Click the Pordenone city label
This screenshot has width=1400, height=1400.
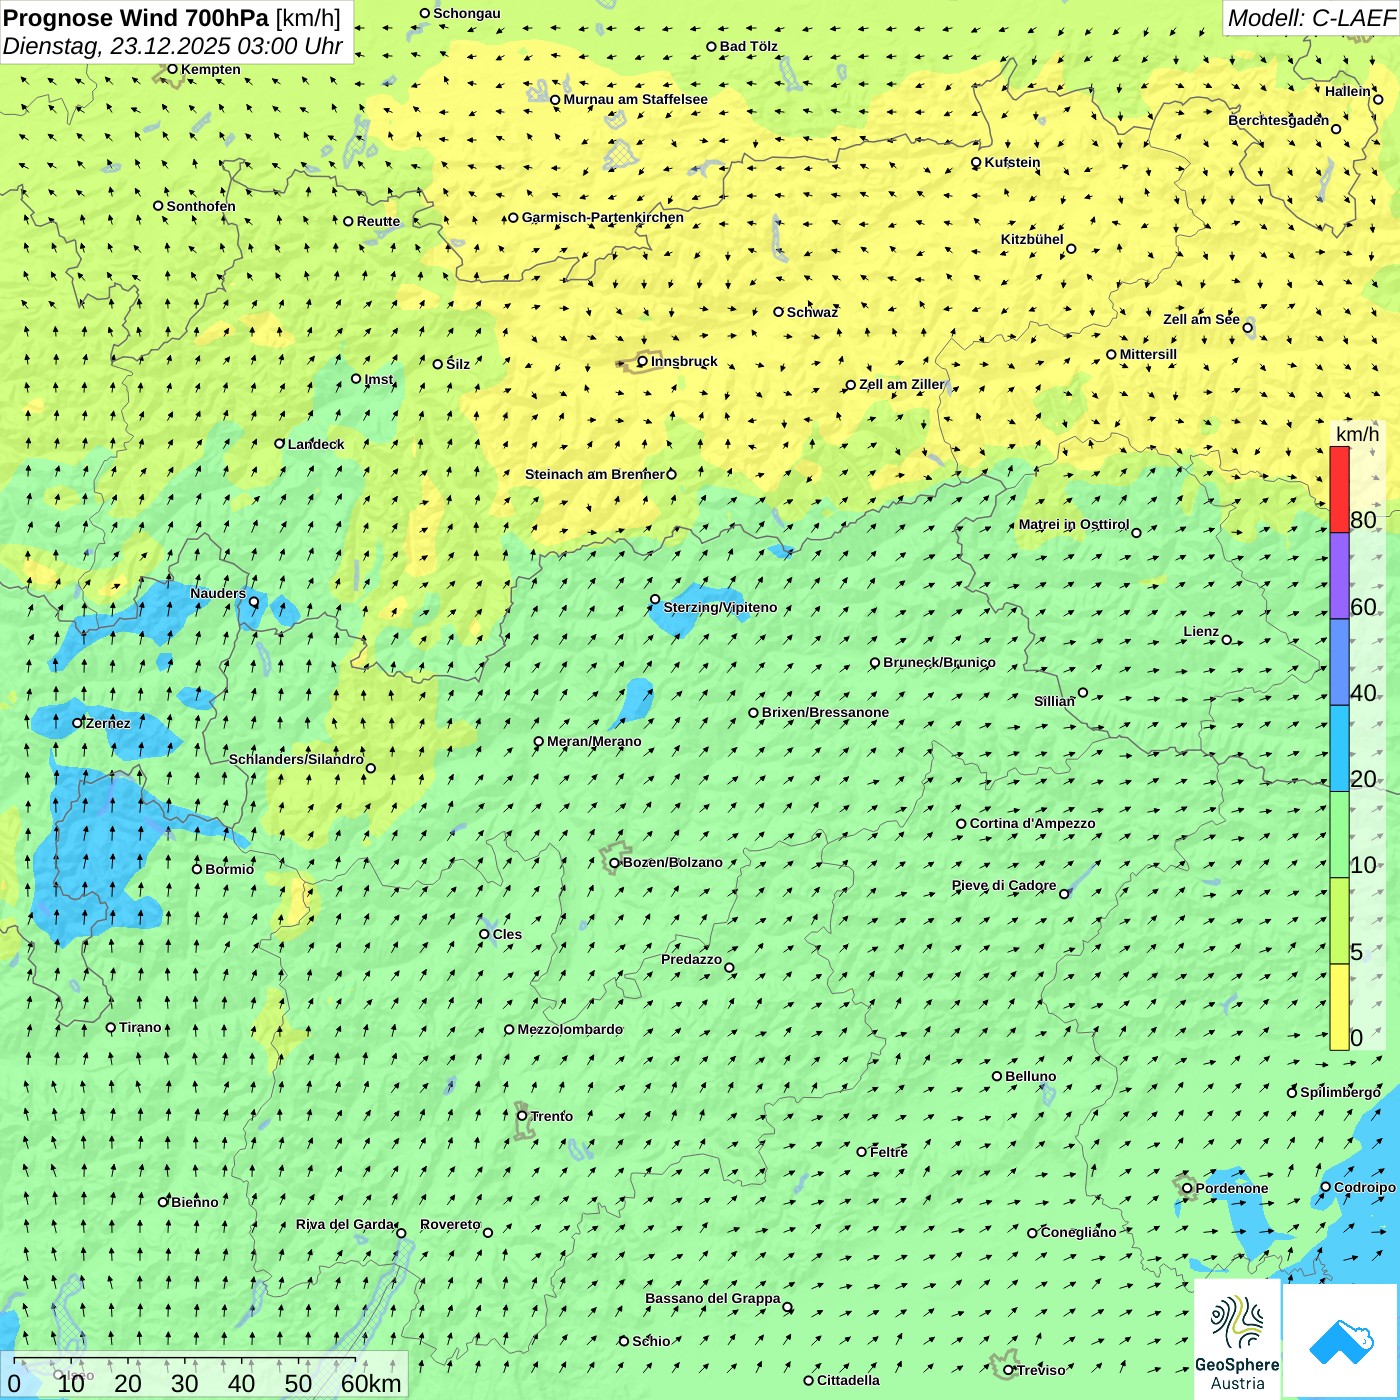(x=1232, y=1188)
